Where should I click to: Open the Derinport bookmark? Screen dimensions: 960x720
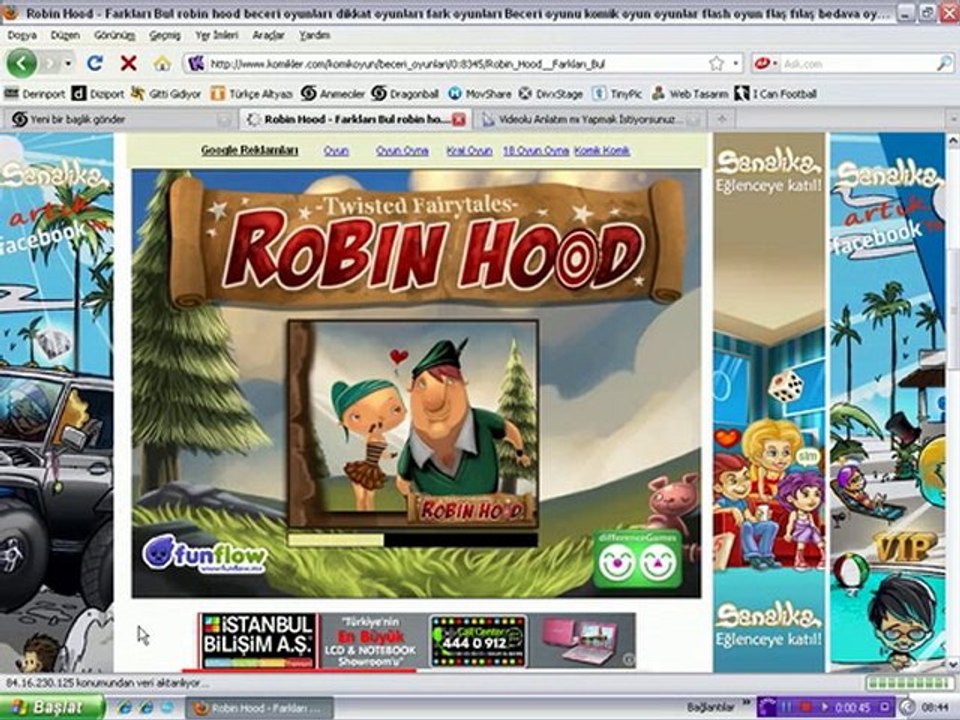34,94
